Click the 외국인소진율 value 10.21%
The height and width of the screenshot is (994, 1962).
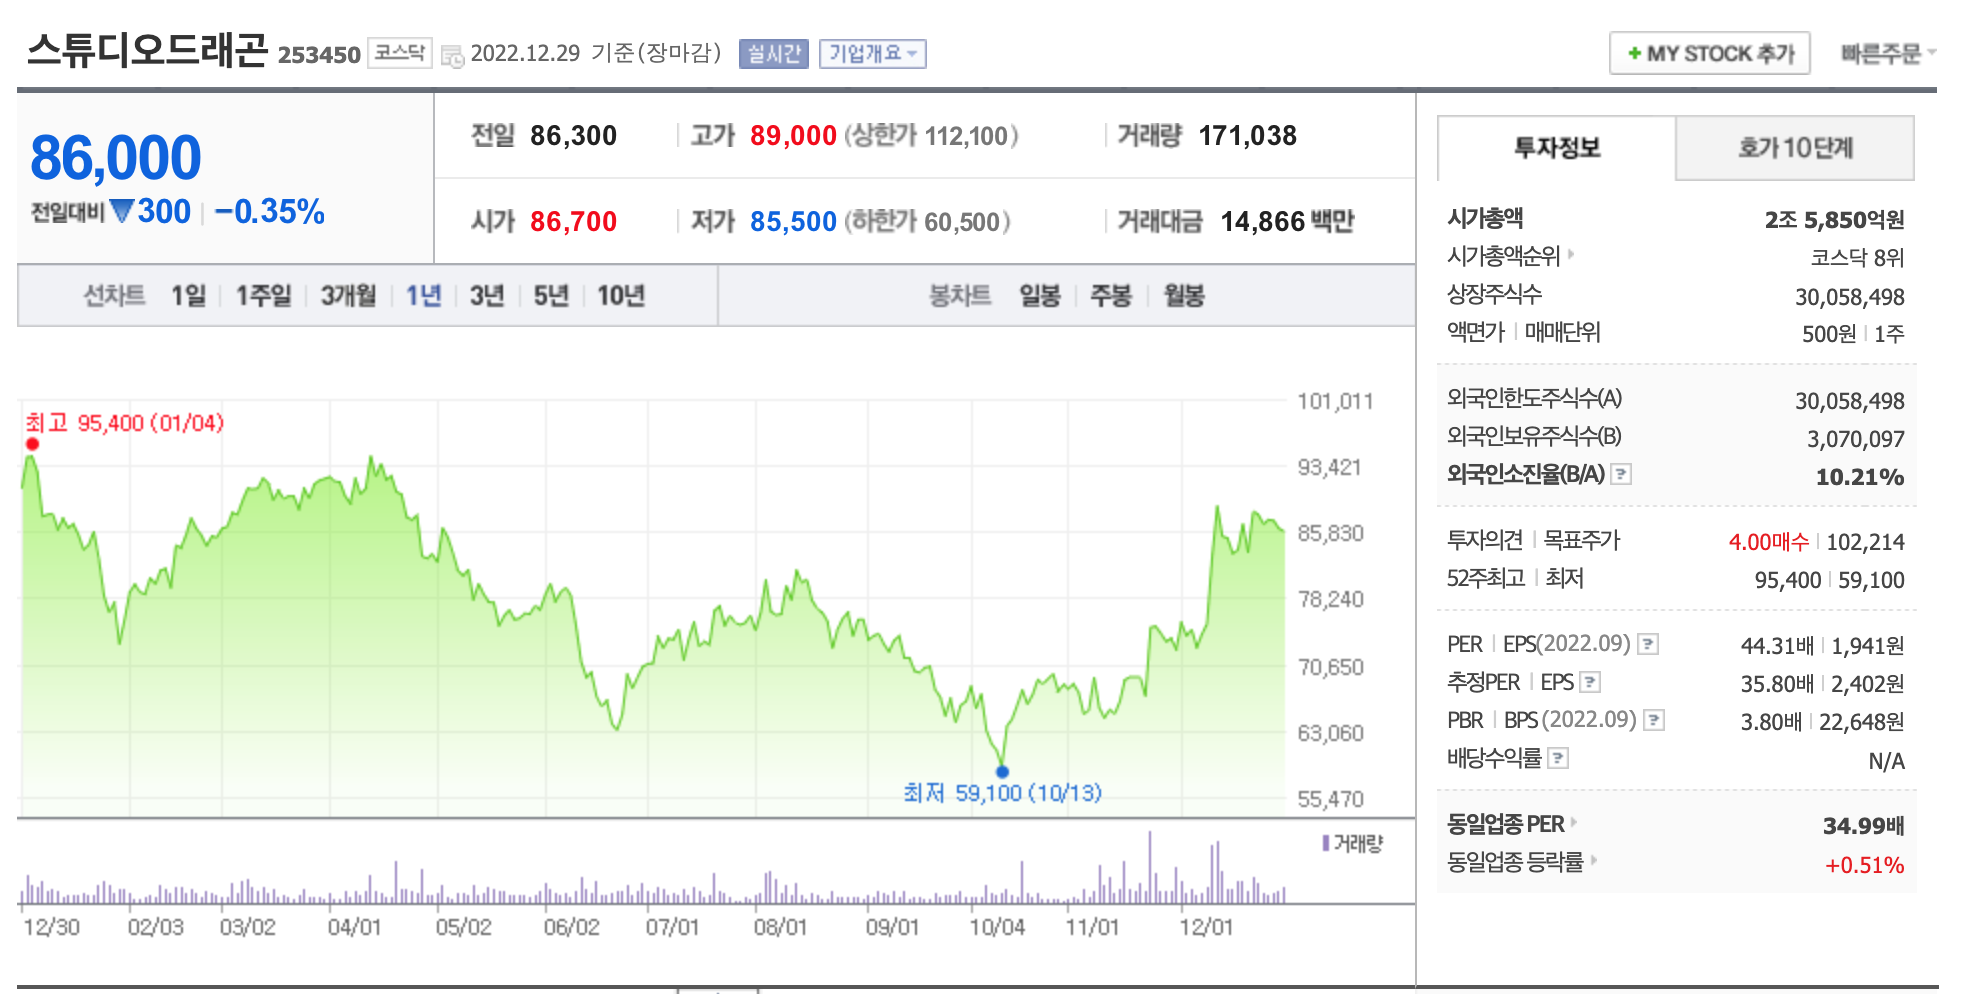tap(1860, 477)
